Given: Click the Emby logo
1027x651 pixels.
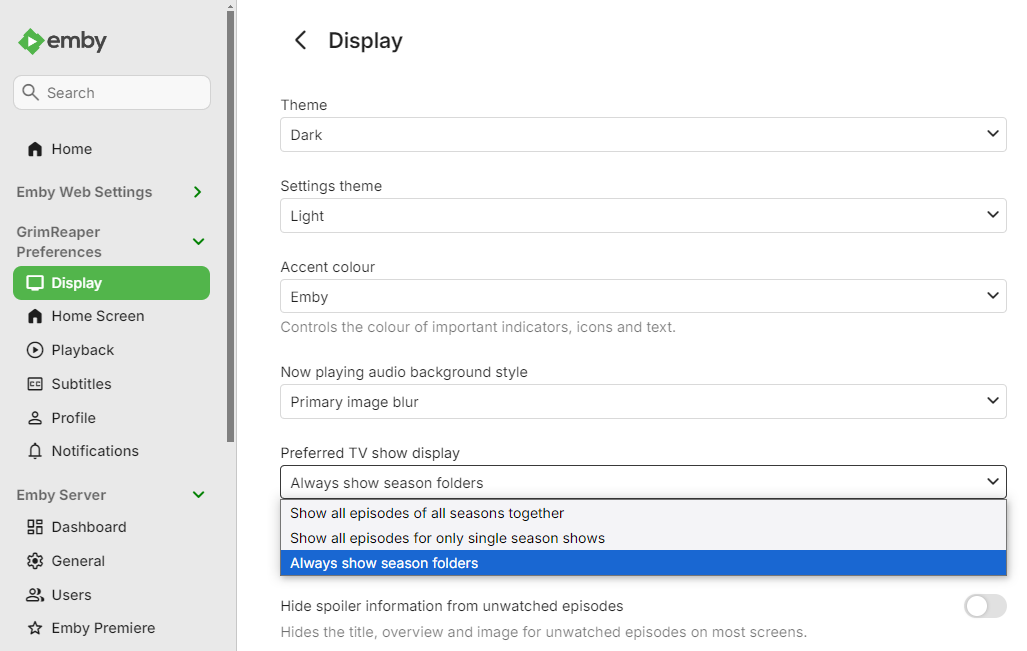Looking at the screenshot, I should tap(62, 41).
